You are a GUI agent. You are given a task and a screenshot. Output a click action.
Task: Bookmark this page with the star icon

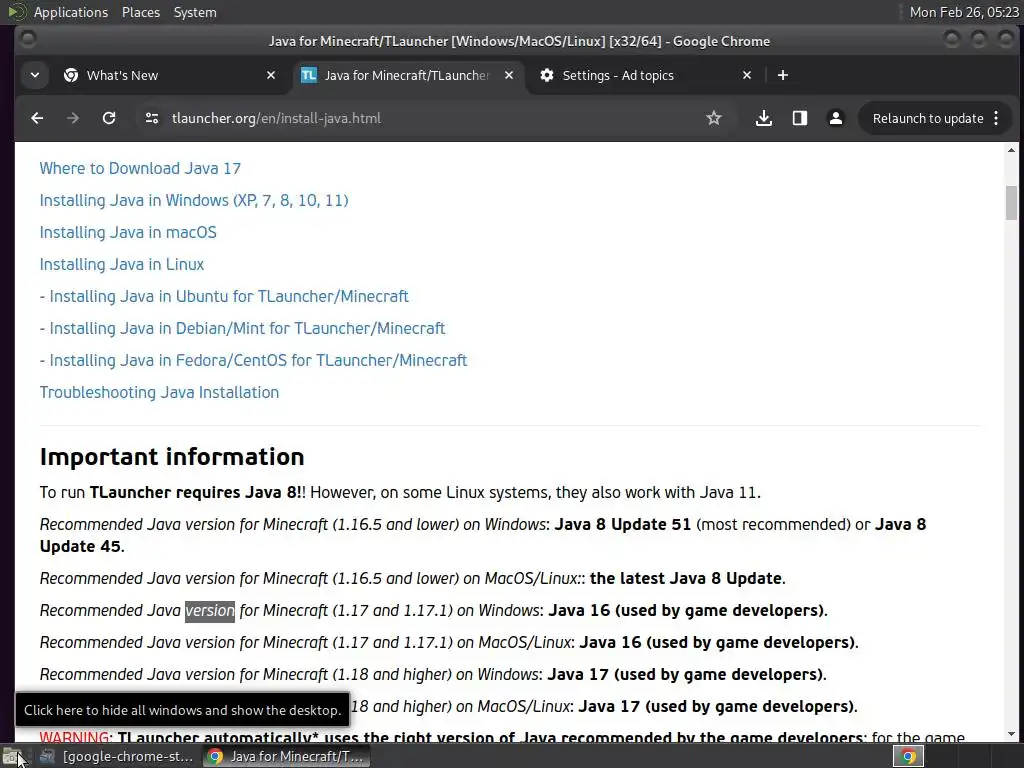(x=714, y=118)
